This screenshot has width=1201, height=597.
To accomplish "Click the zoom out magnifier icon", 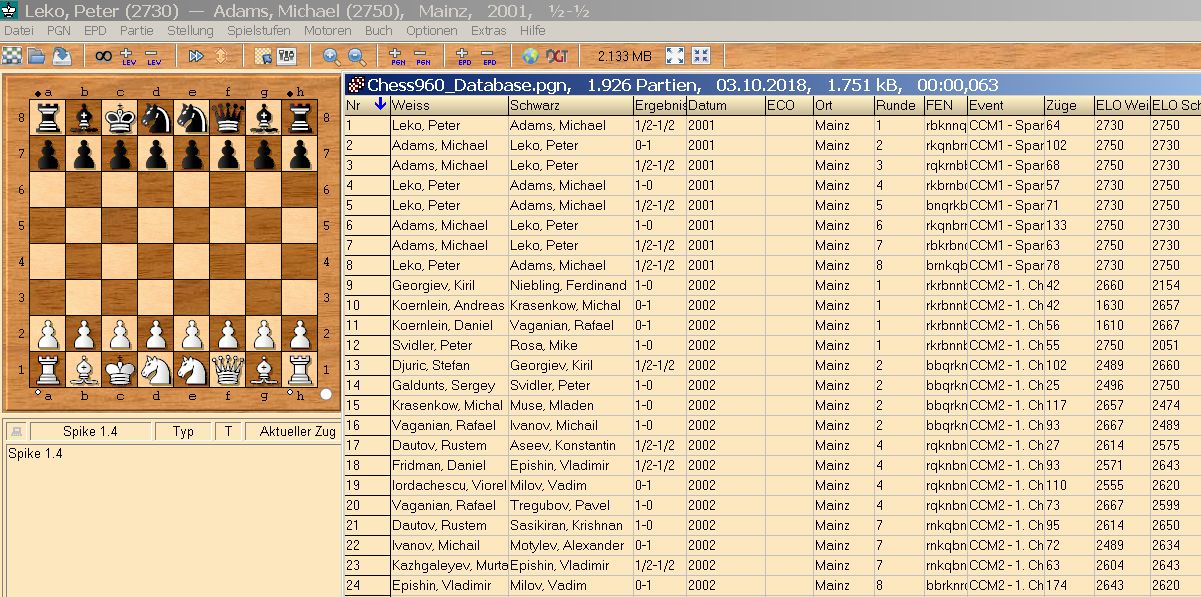I will tap(355, 56).
